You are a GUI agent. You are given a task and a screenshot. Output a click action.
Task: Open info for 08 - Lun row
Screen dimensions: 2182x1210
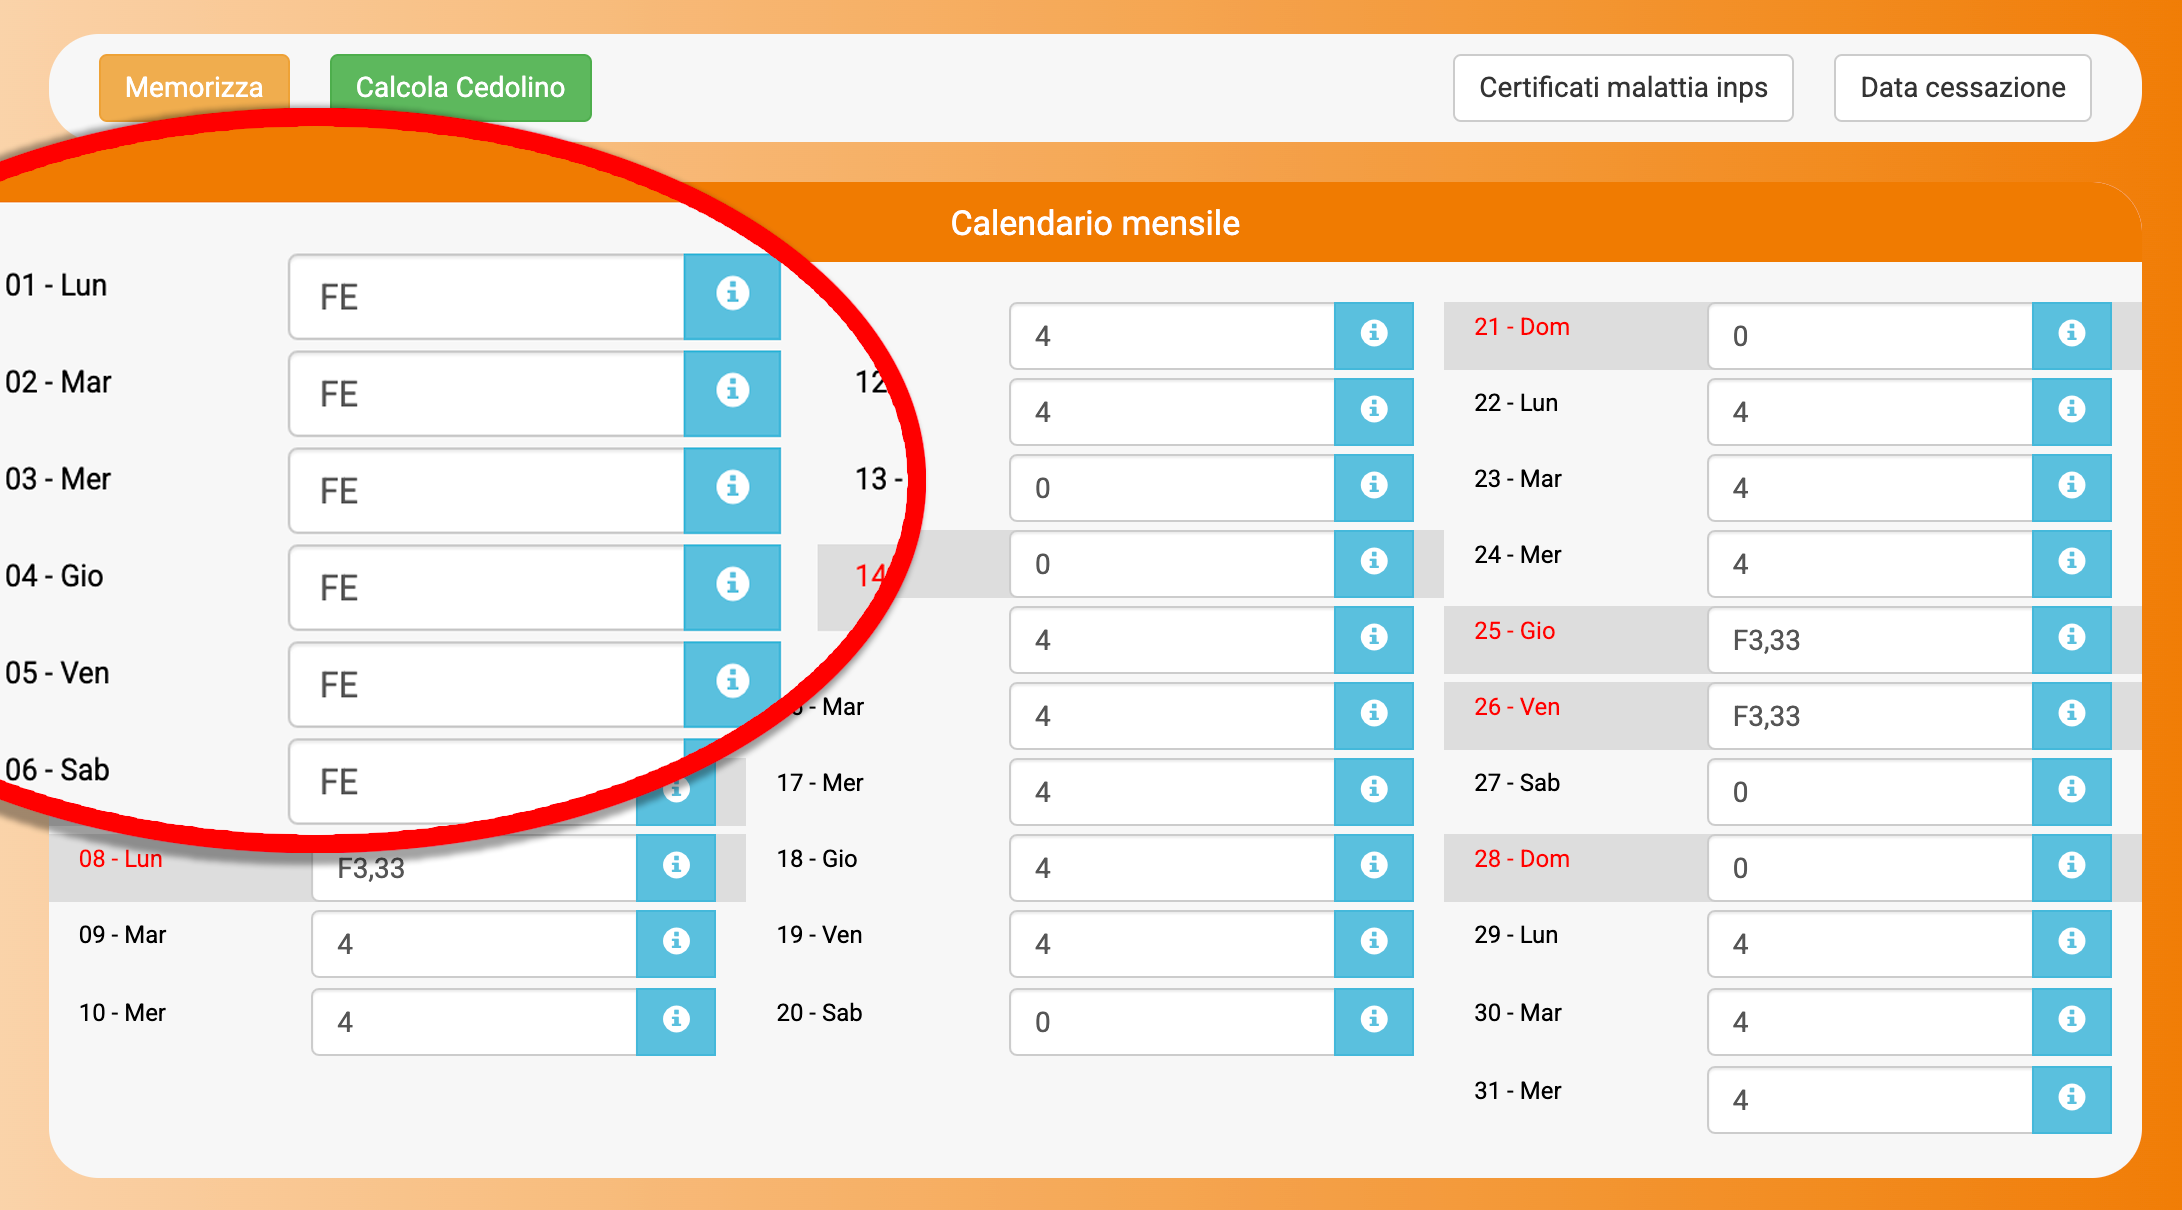[x=676, y=866]
